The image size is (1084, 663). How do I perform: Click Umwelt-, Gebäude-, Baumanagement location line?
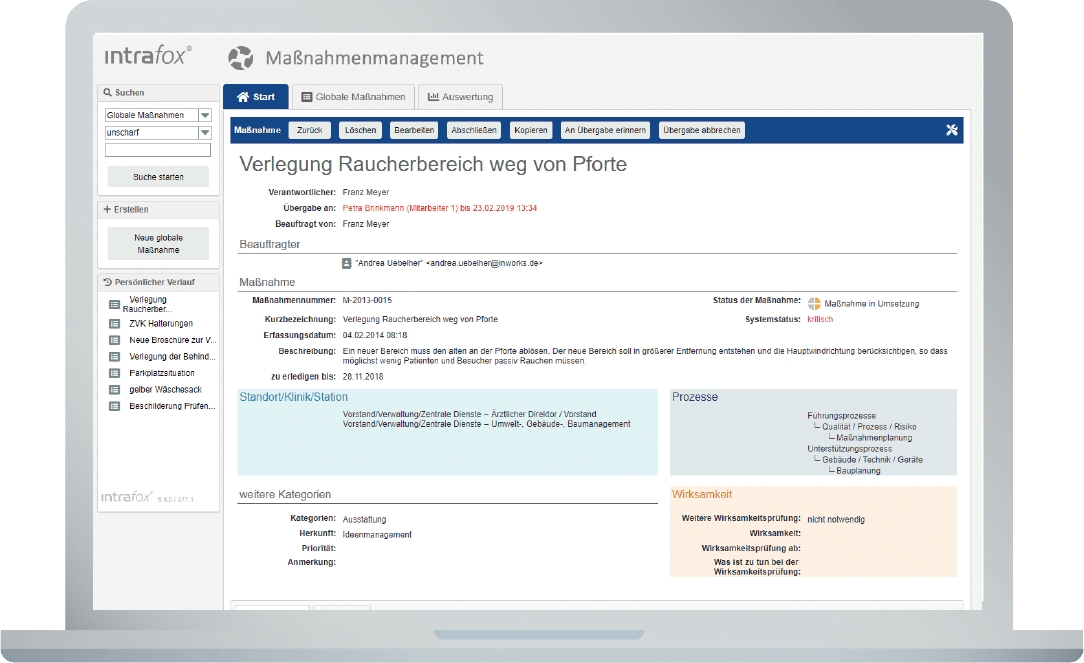click(487, 424)
